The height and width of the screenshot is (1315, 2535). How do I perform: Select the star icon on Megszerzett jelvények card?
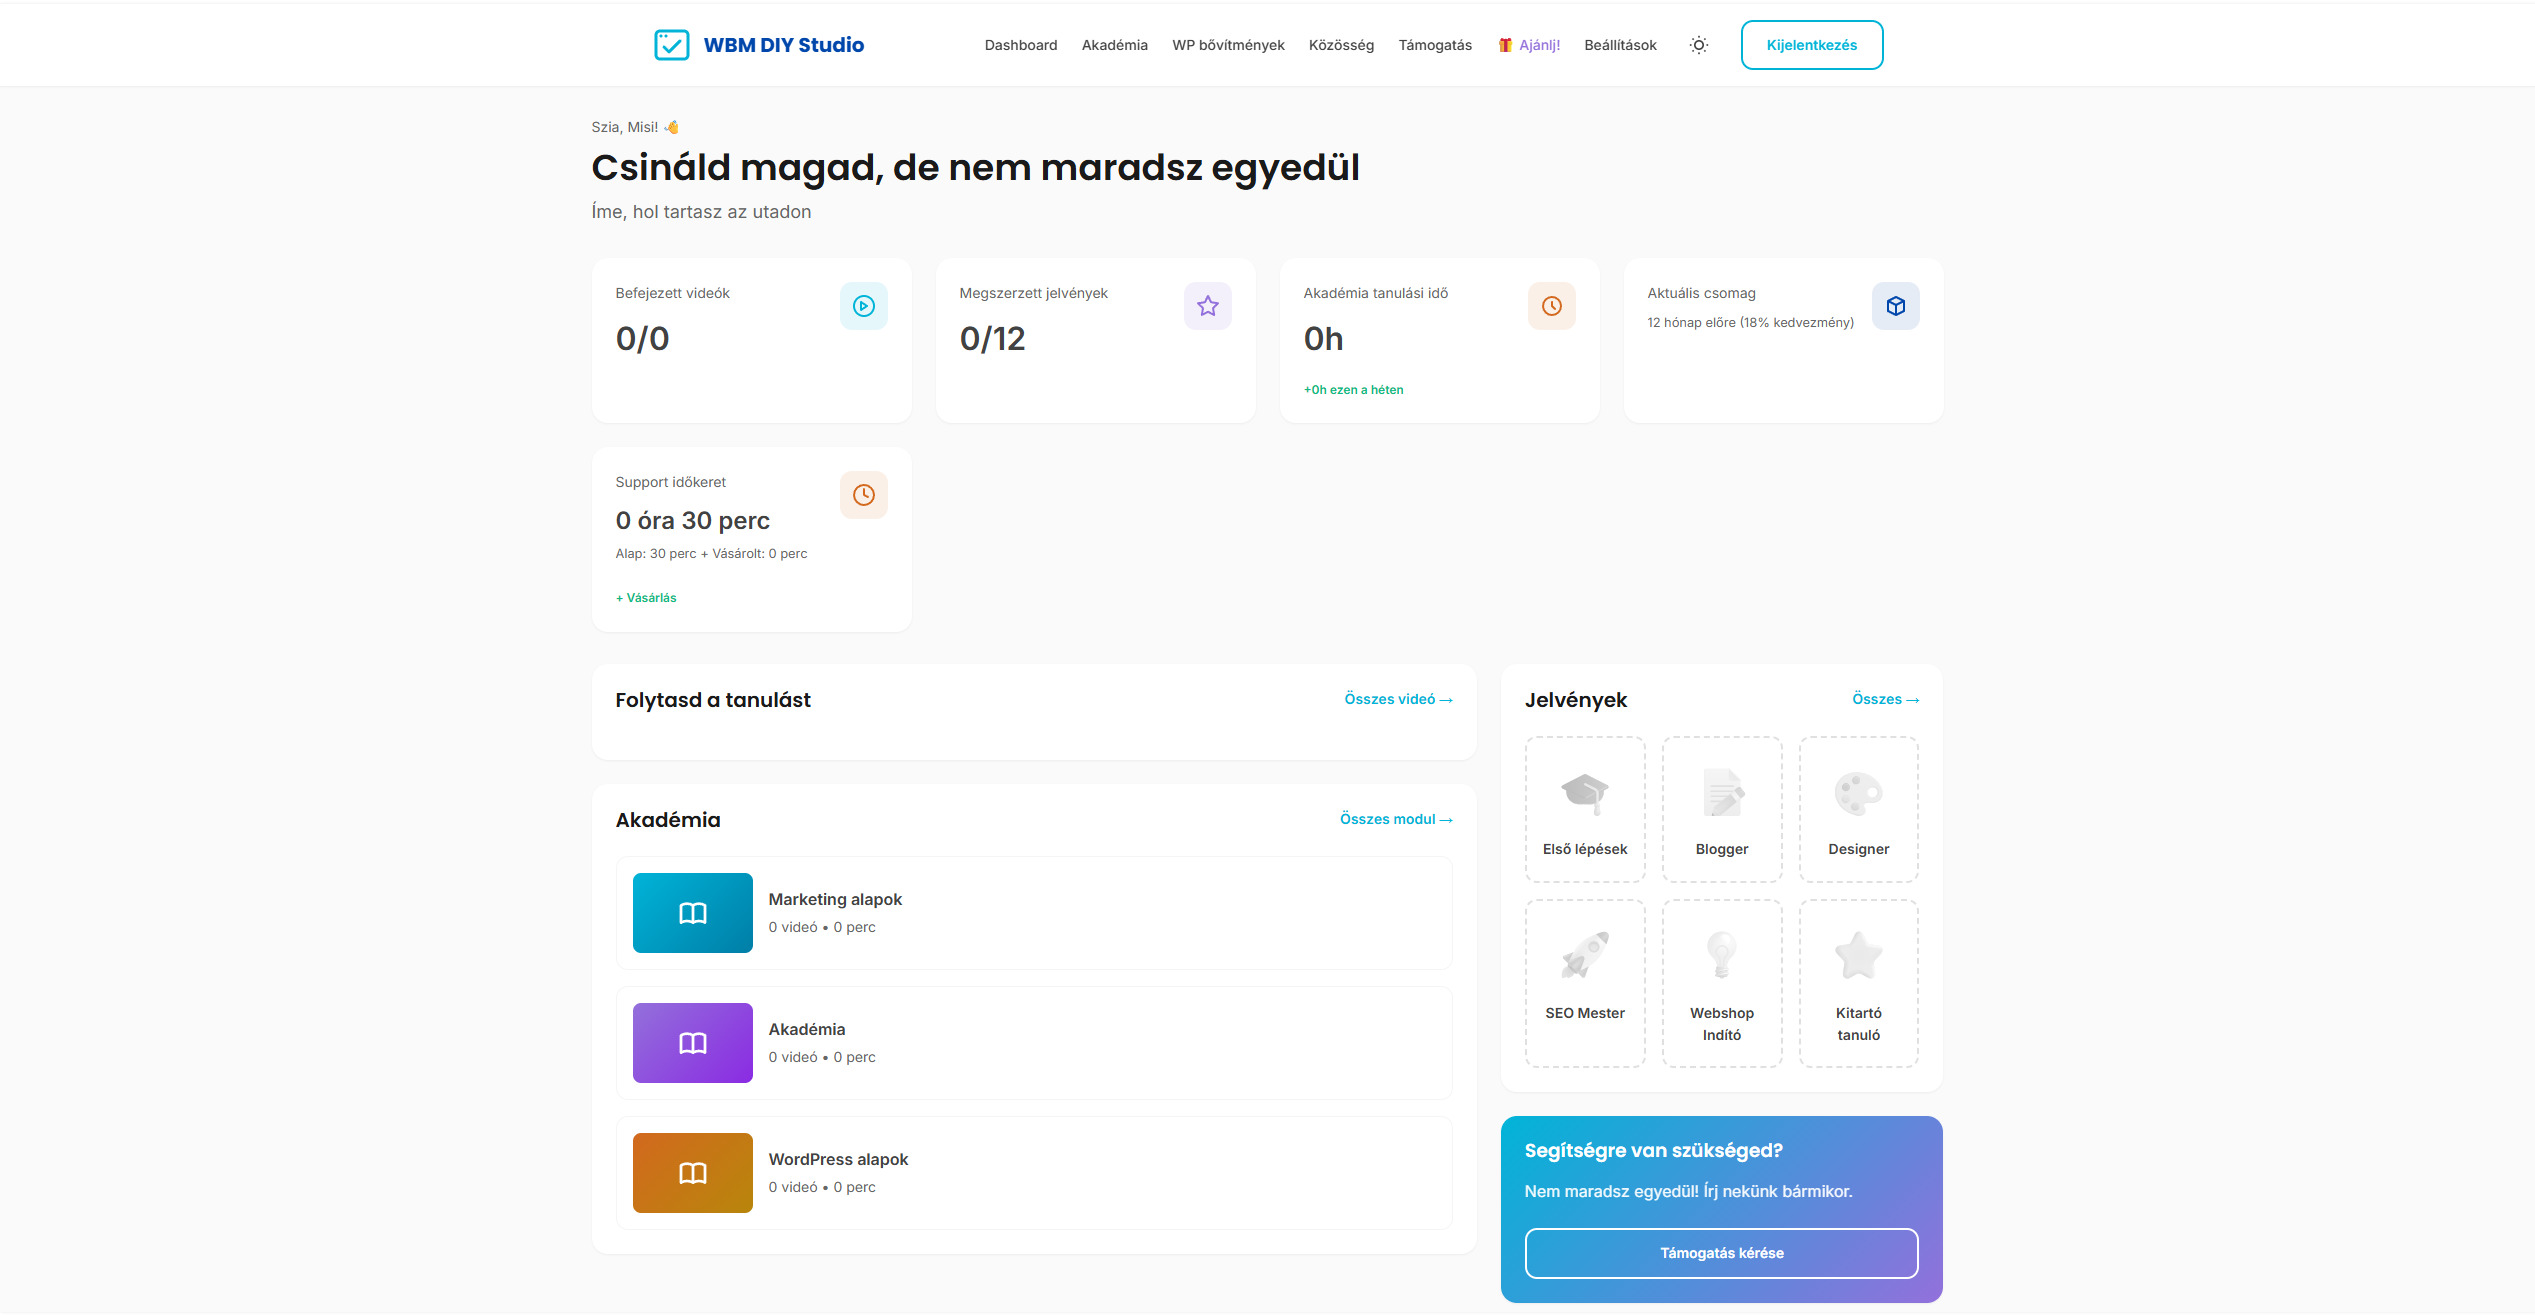click(x=1207, y=306)
